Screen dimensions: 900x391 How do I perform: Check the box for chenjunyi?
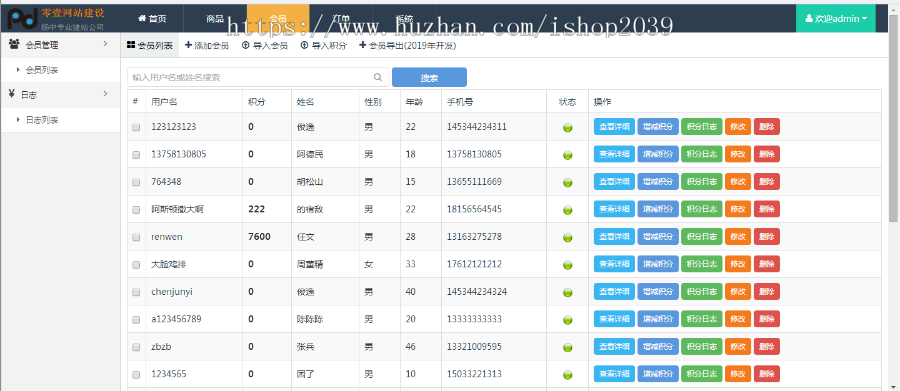(x=136, y=292)
